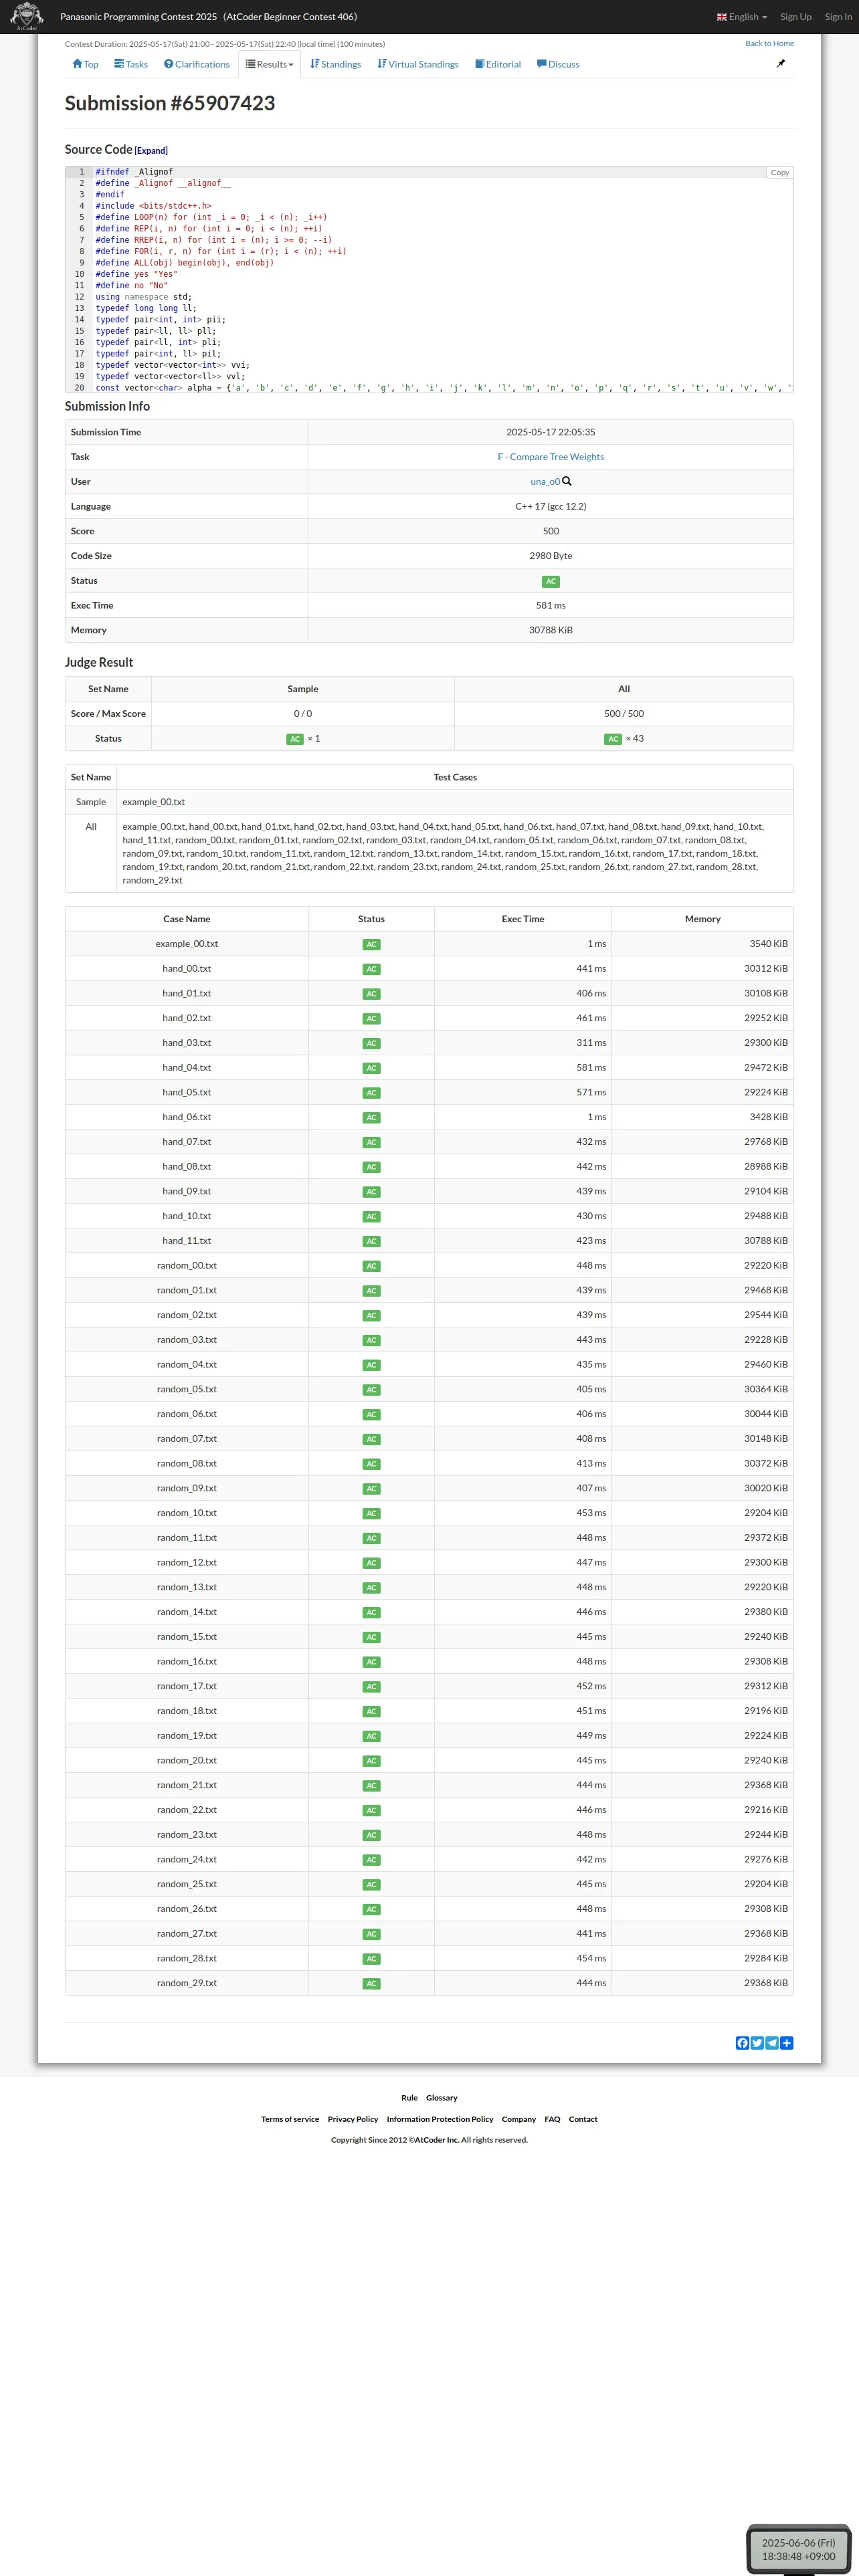Screen dimensions: 859x2576
Task: Open Privacy Policy link
Action: tap(353, 2119)
